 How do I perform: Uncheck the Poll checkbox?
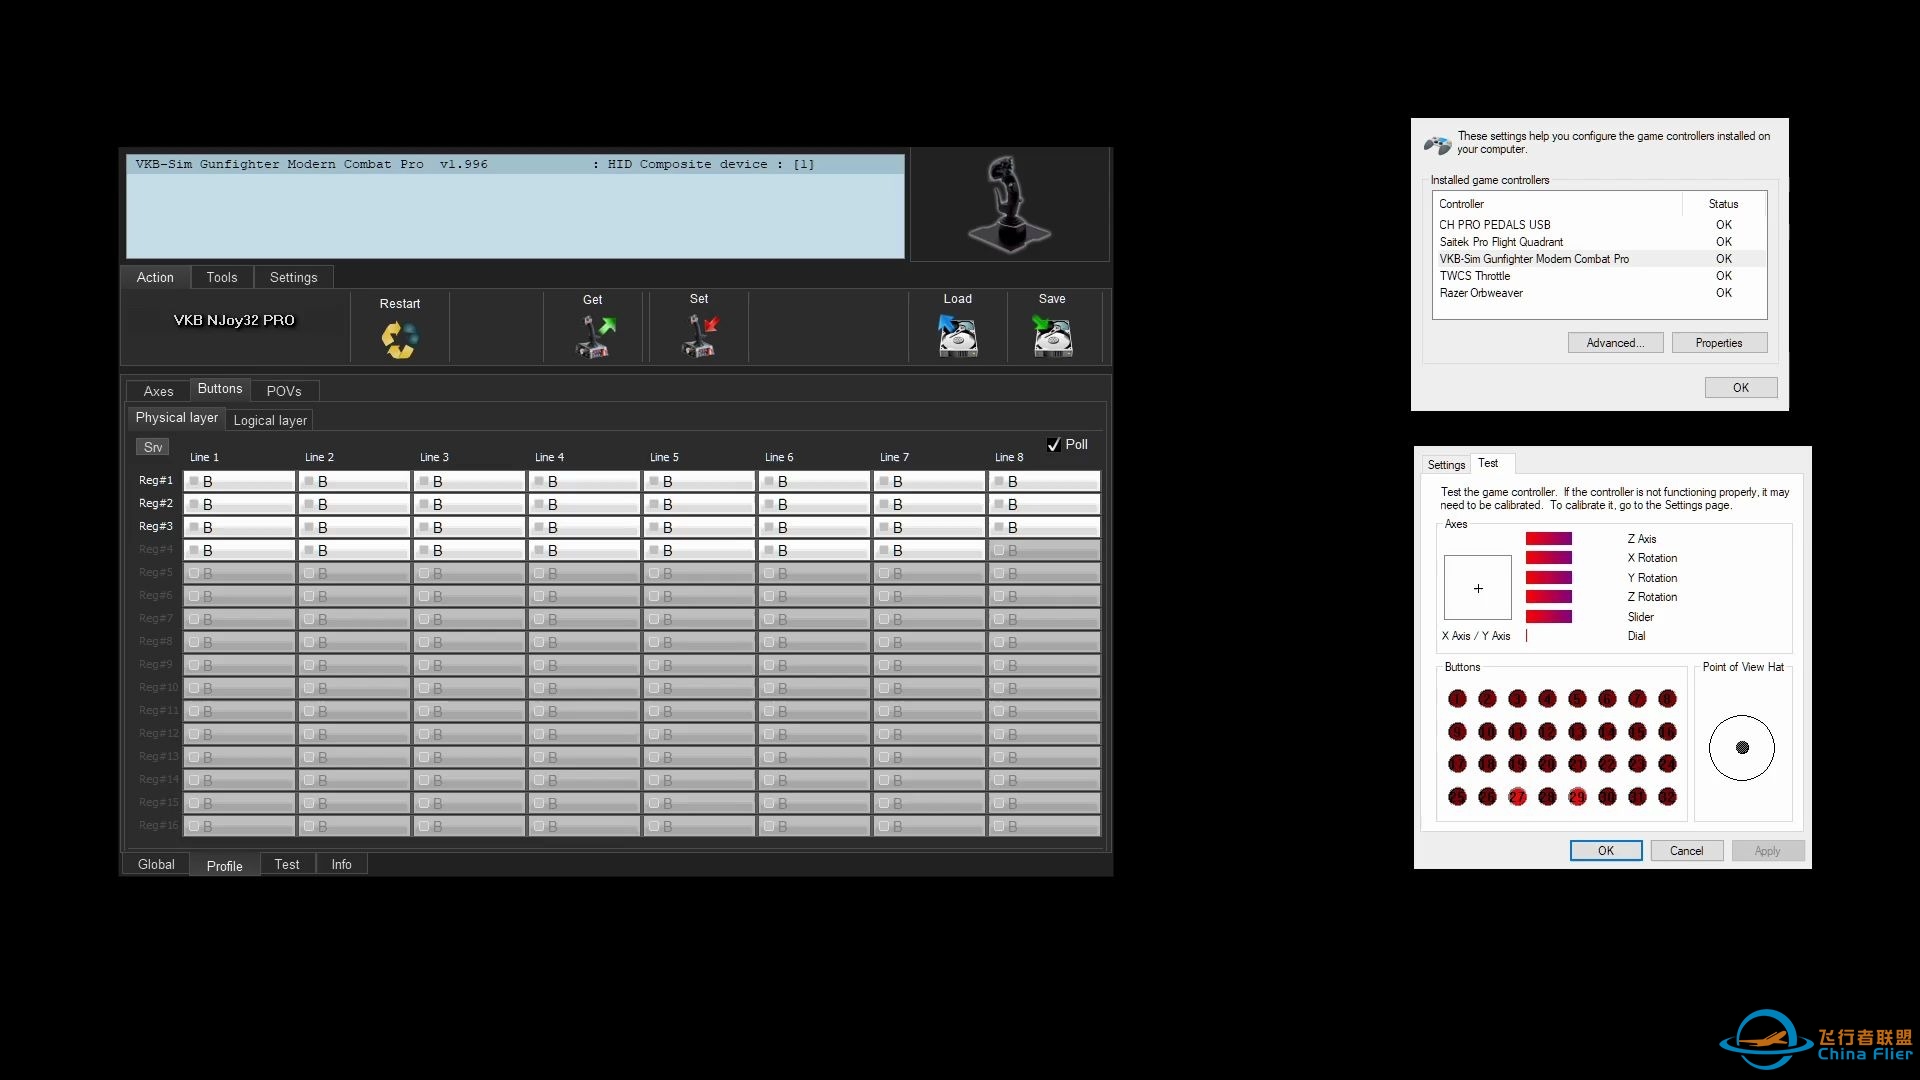(x=1053, y=445)
